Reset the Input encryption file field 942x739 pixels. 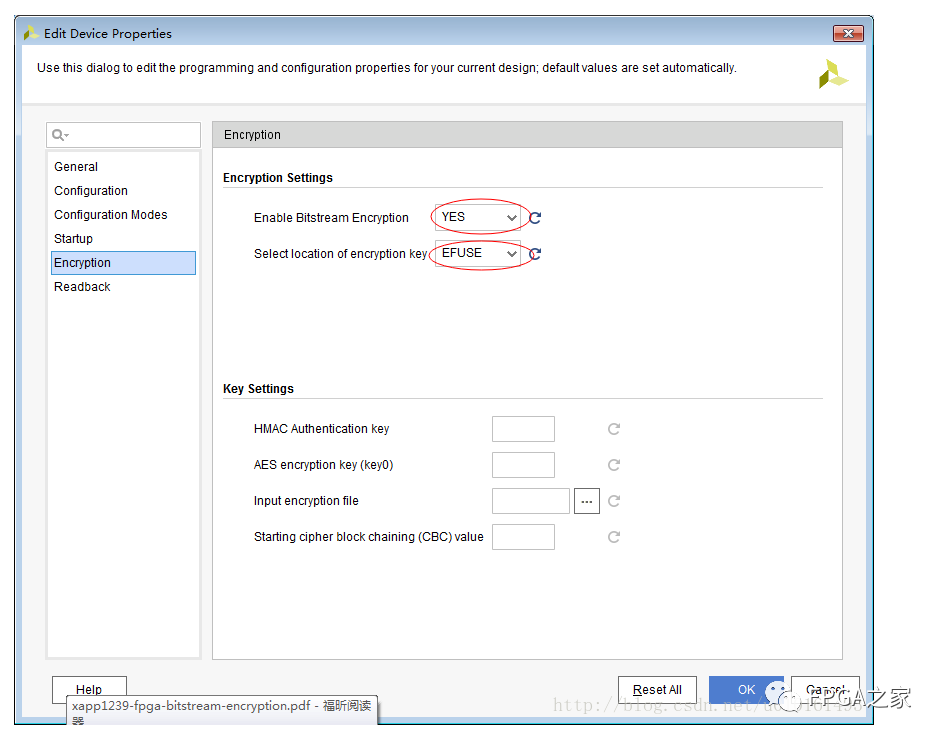(x=613, y=501)
